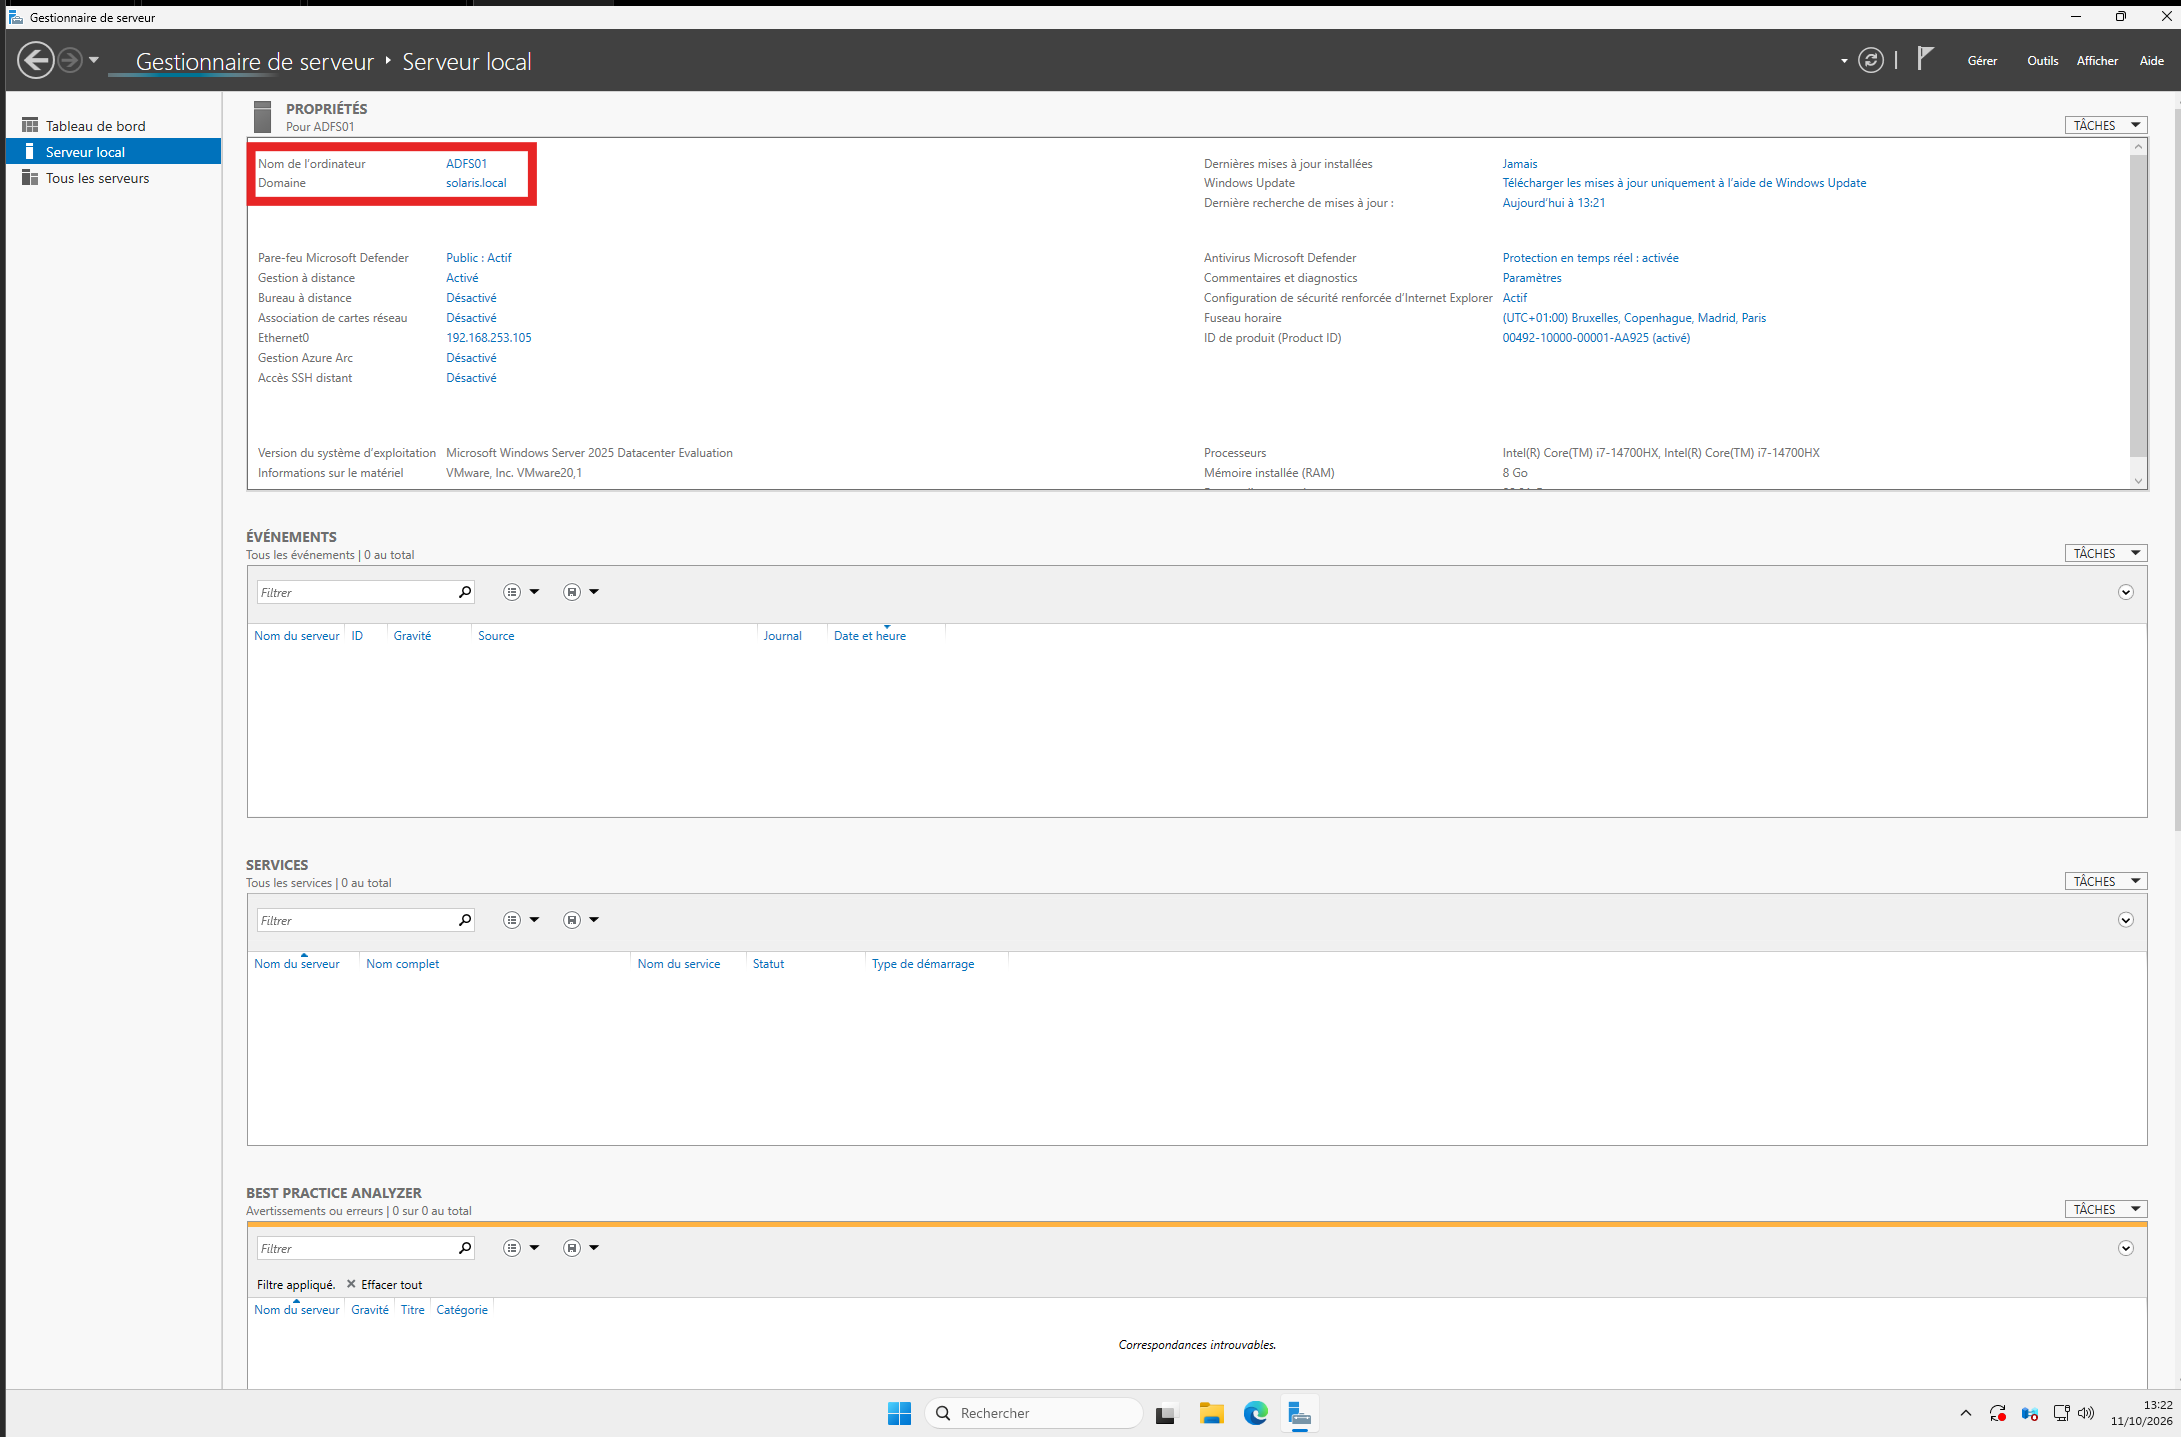Click search icon in Événements filter

[465, 592]
